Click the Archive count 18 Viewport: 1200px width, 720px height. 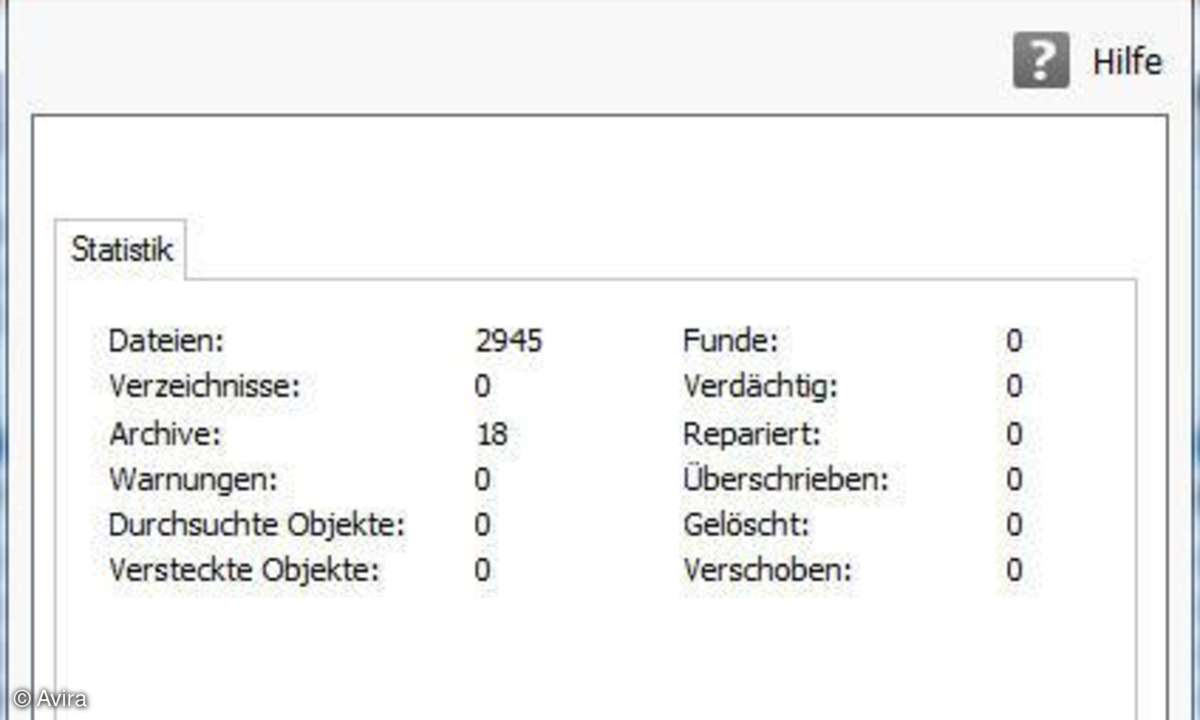click(491, 434)
